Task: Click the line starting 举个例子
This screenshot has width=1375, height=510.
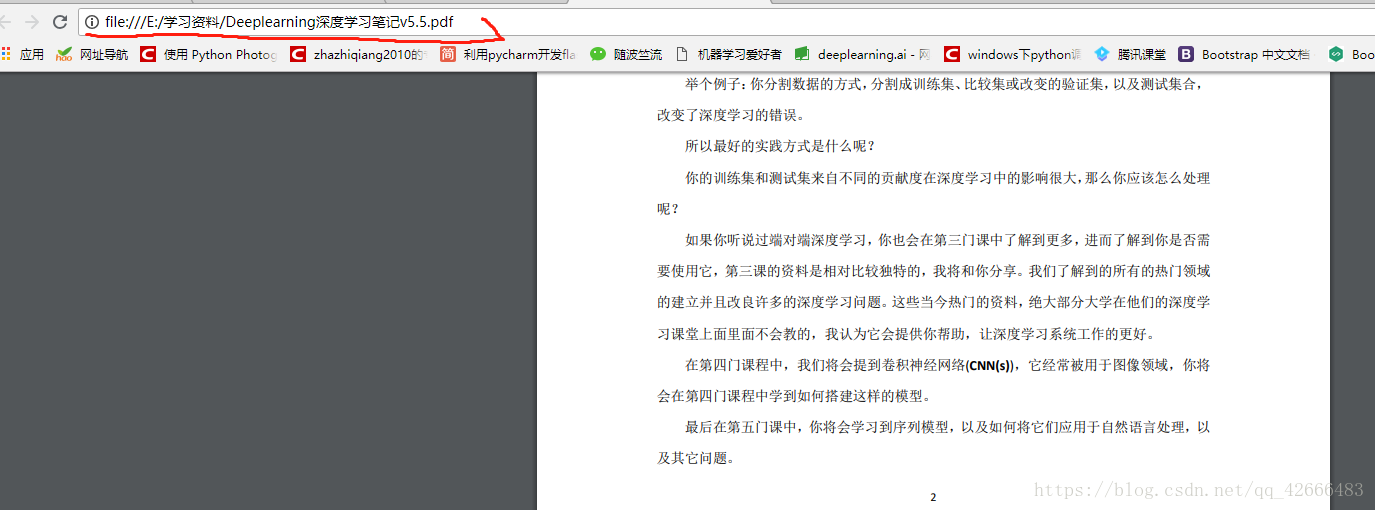Action: tap(946, 84)
